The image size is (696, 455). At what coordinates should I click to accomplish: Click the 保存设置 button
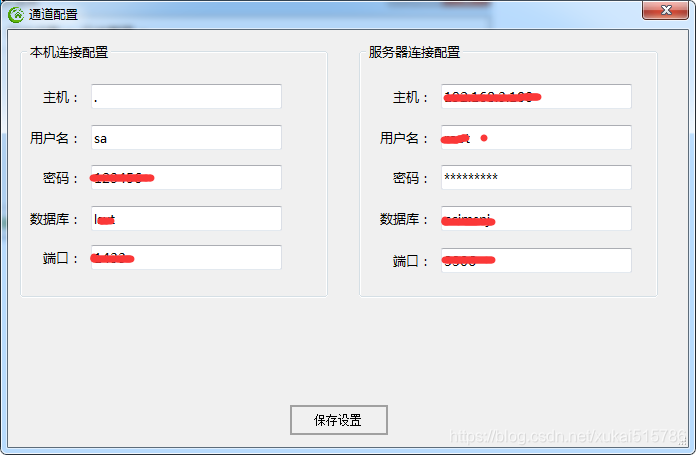(x=339, y=420)
